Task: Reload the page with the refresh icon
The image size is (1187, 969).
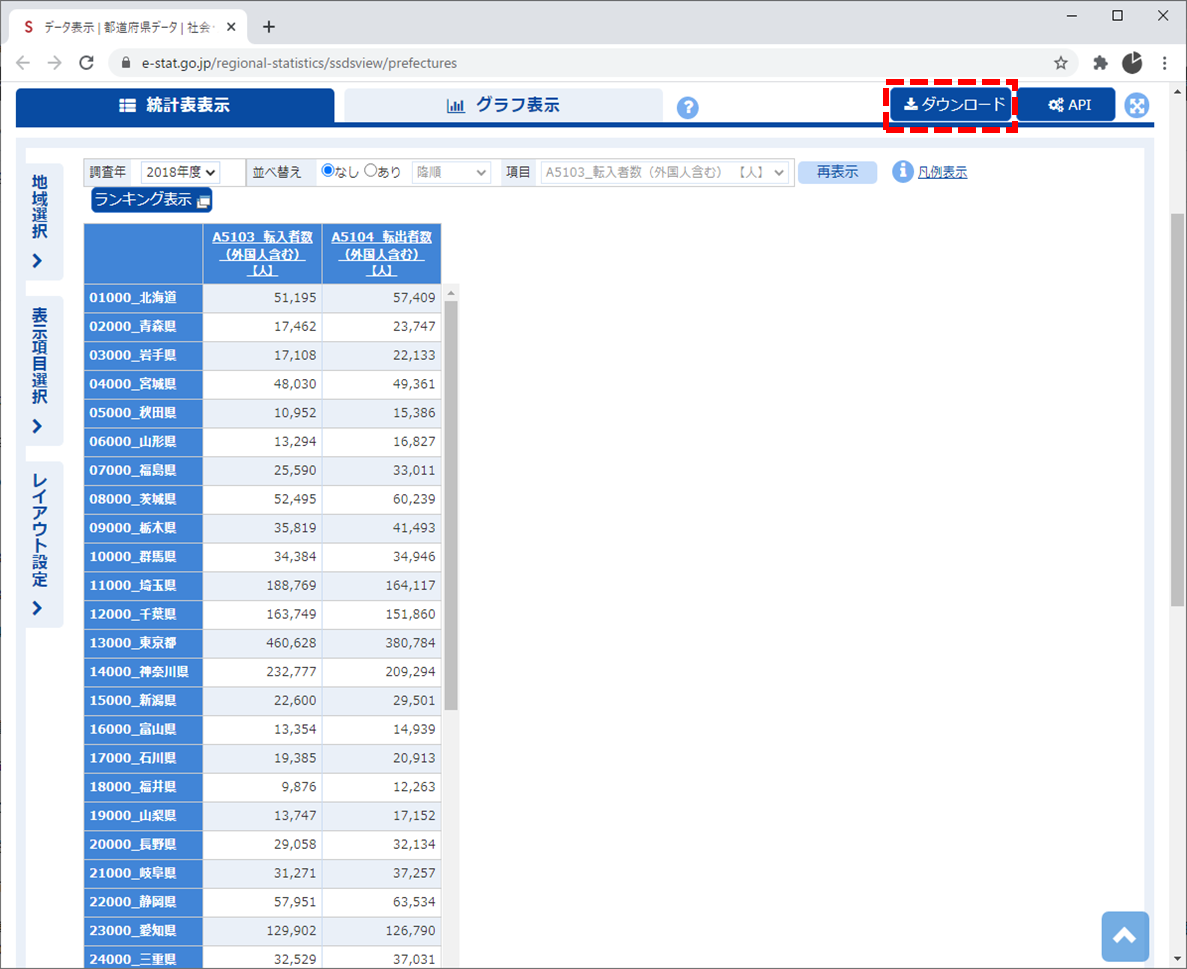Action: (x=86, y=63)
